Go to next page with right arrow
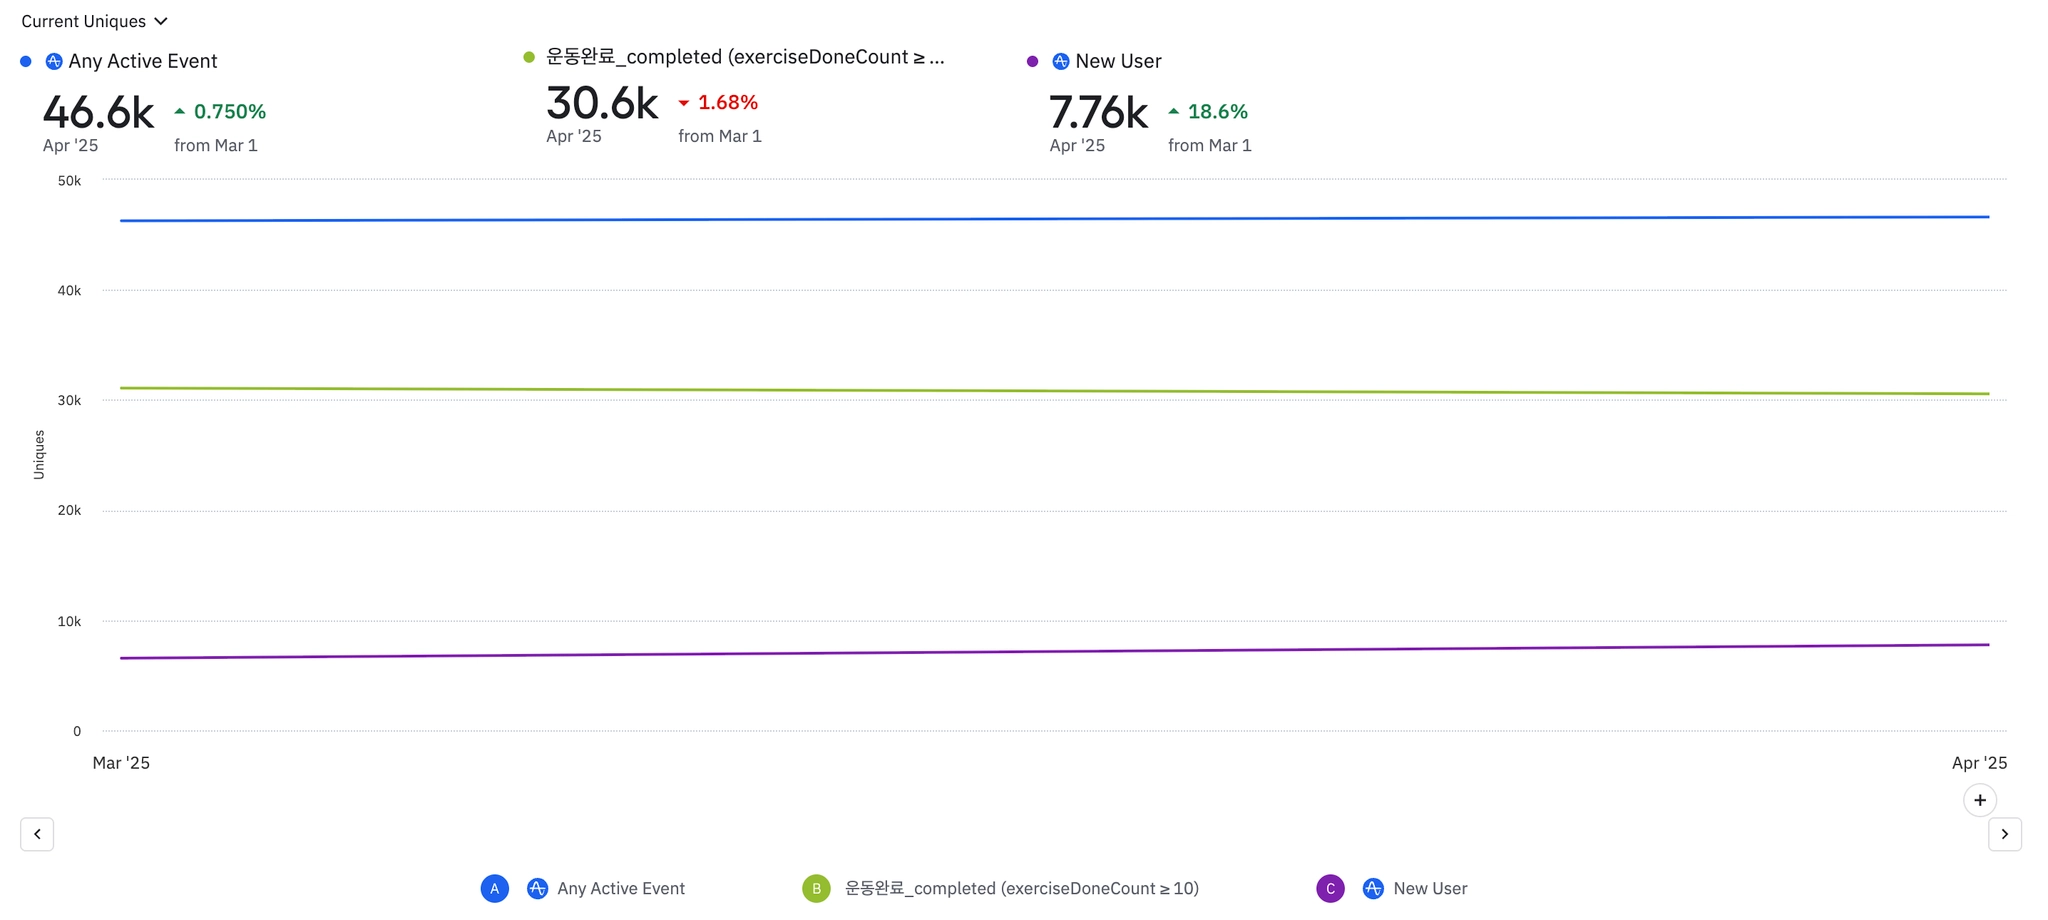This screenshot has height=920, width=2048. (x=2005, y=834)
